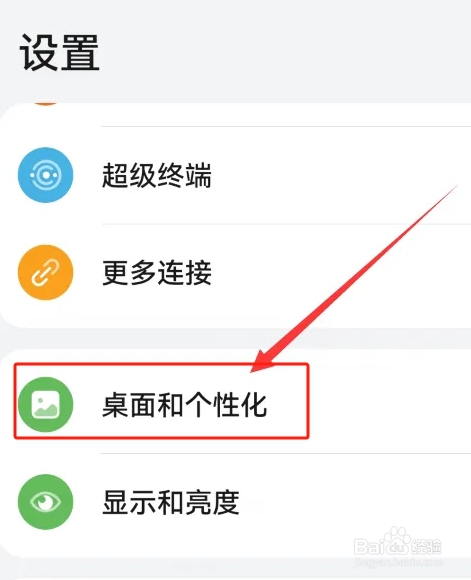Image resolution: width=471 pixels, height=580 pixels.
Task: Click the red arrow's tip
Action: pyautogui.click(x=254, y=369)
